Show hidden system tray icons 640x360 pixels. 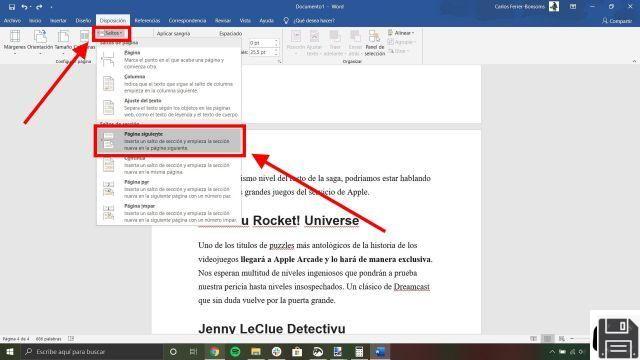552,351
